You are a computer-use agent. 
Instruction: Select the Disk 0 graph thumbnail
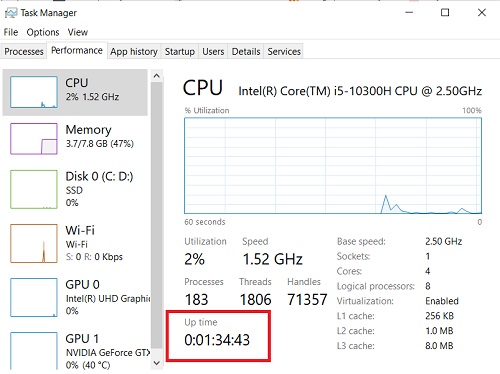coord(34,189)
